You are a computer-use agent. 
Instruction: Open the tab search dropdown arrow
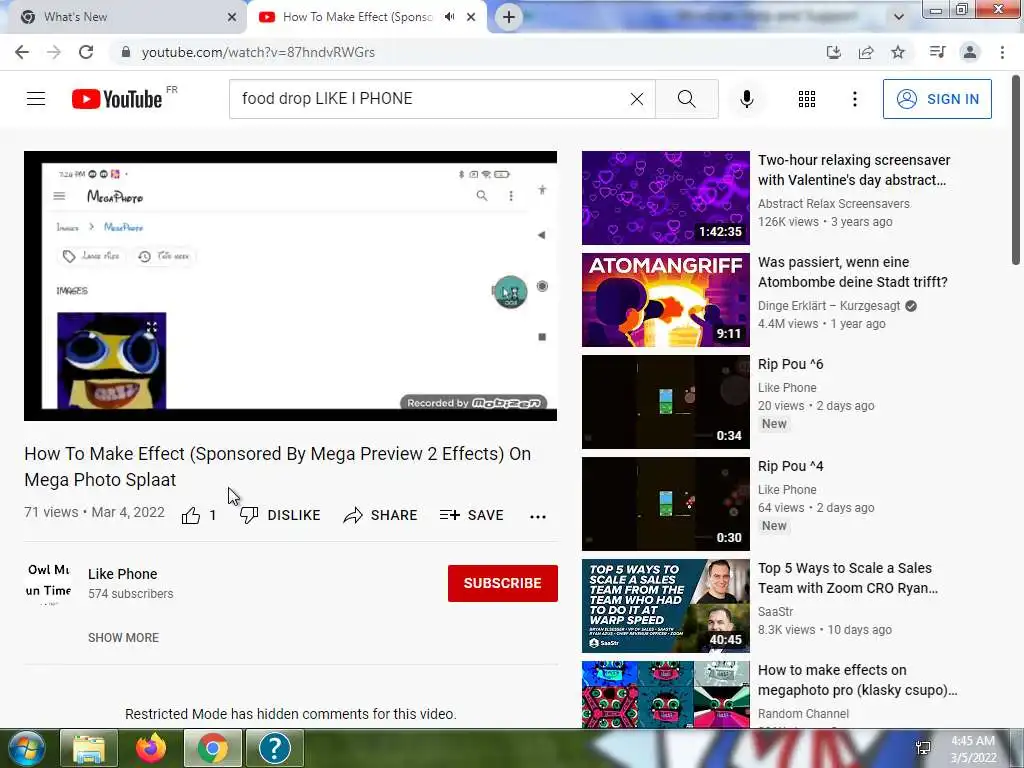point(899,17)
